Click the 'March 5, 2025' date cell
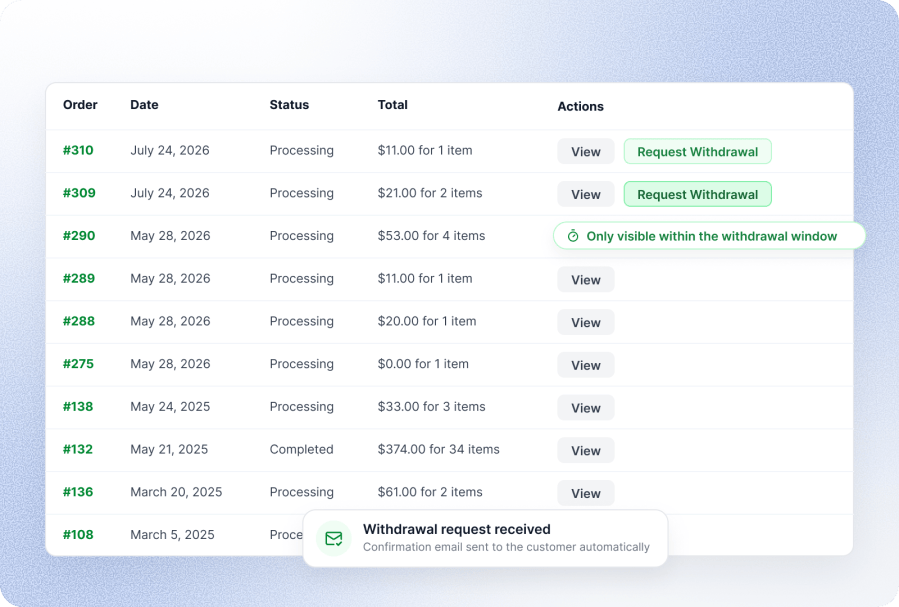Viewport: 899px width, 607px height. [173, 535]
